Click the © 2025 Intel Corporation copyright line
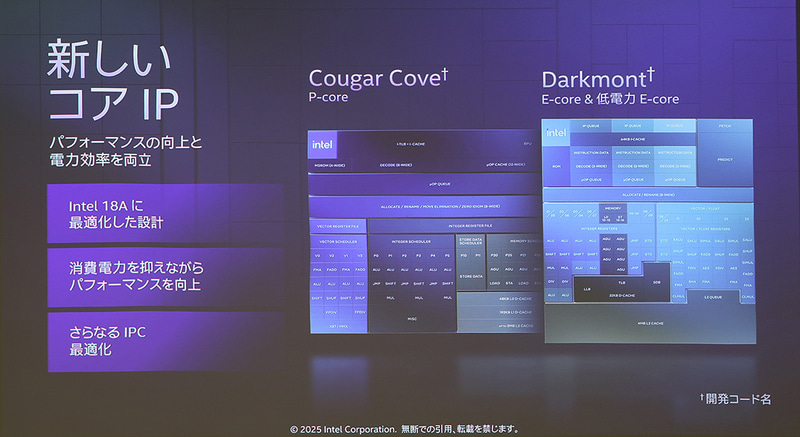The image size is (800, 437). tap(404, 429)
